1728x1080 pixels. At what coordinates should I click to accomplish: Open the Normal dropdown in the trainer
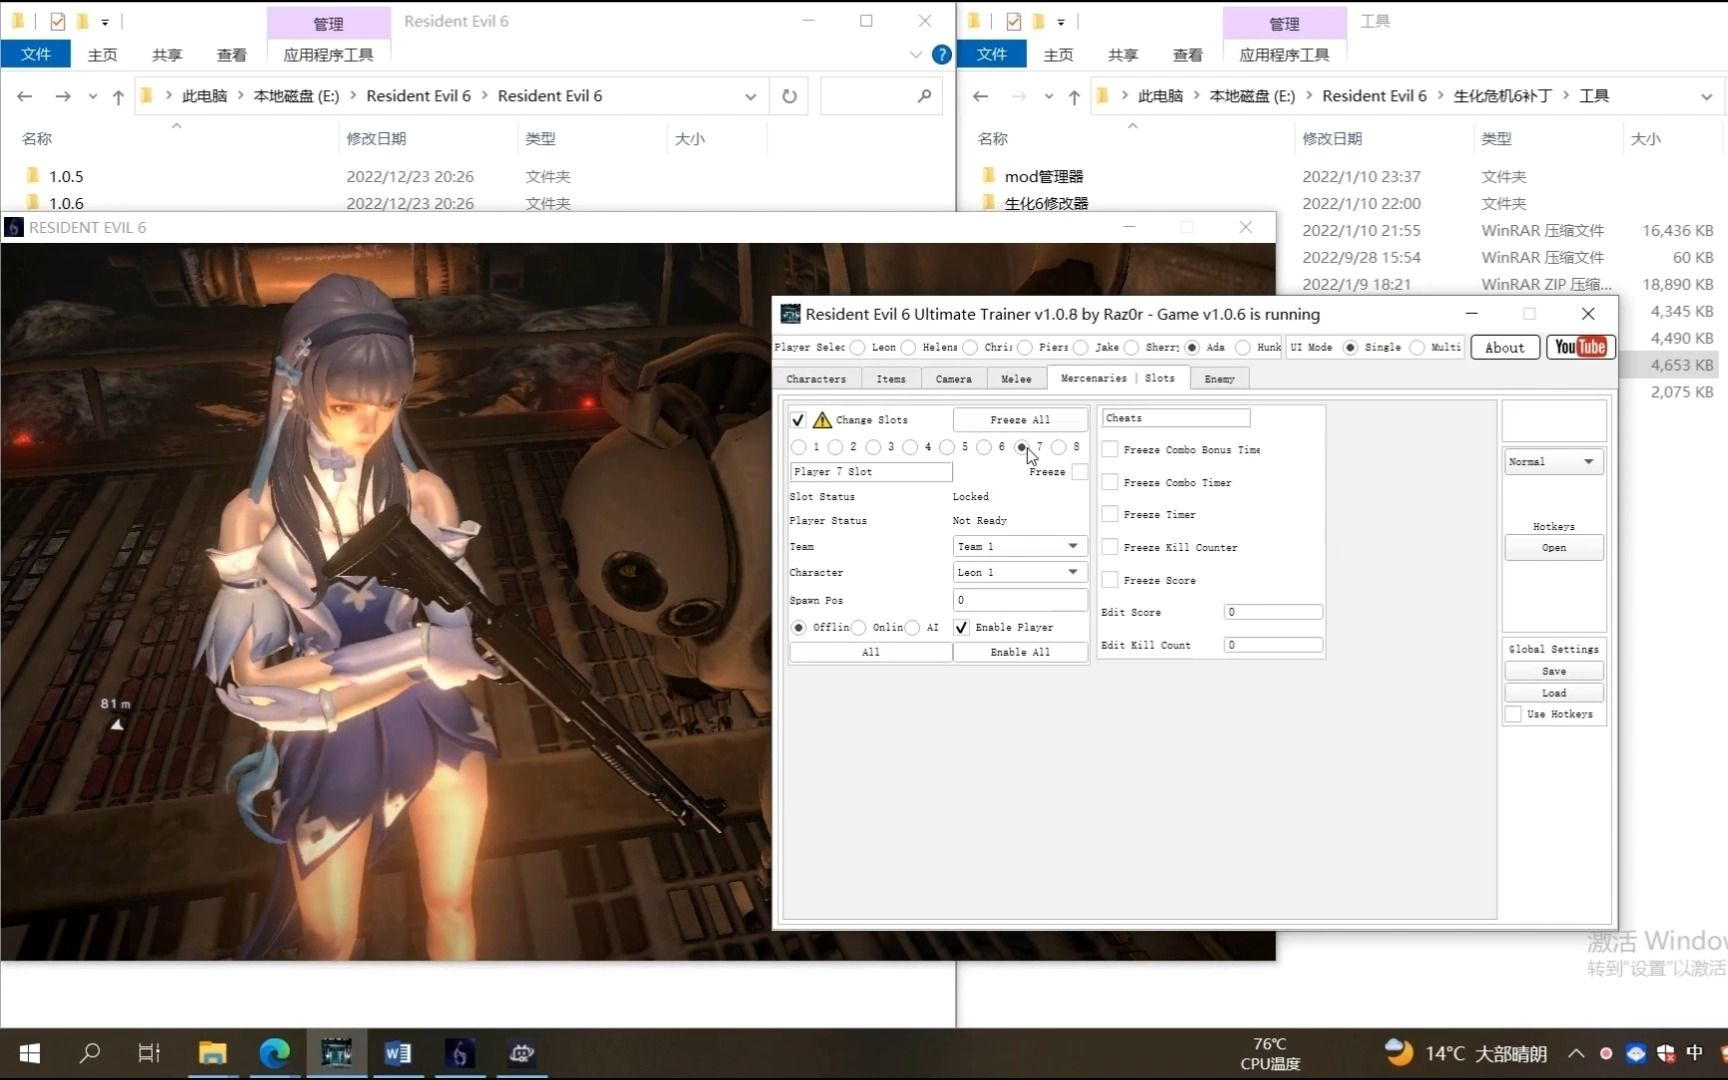[1554, 461]
